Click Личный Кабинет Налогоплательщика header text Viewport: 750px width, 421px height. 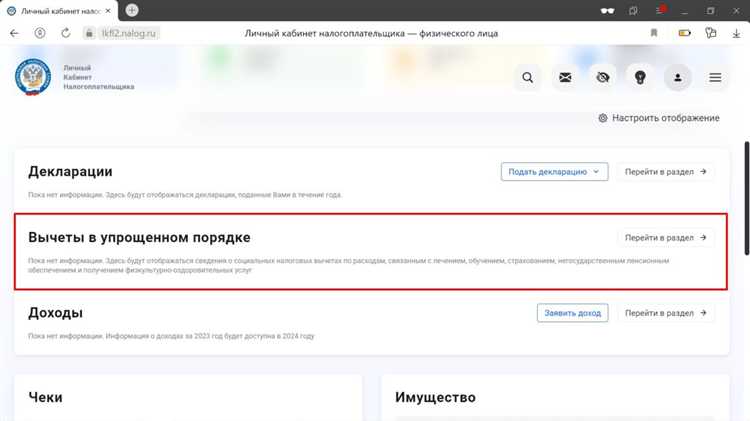[99, 77]
